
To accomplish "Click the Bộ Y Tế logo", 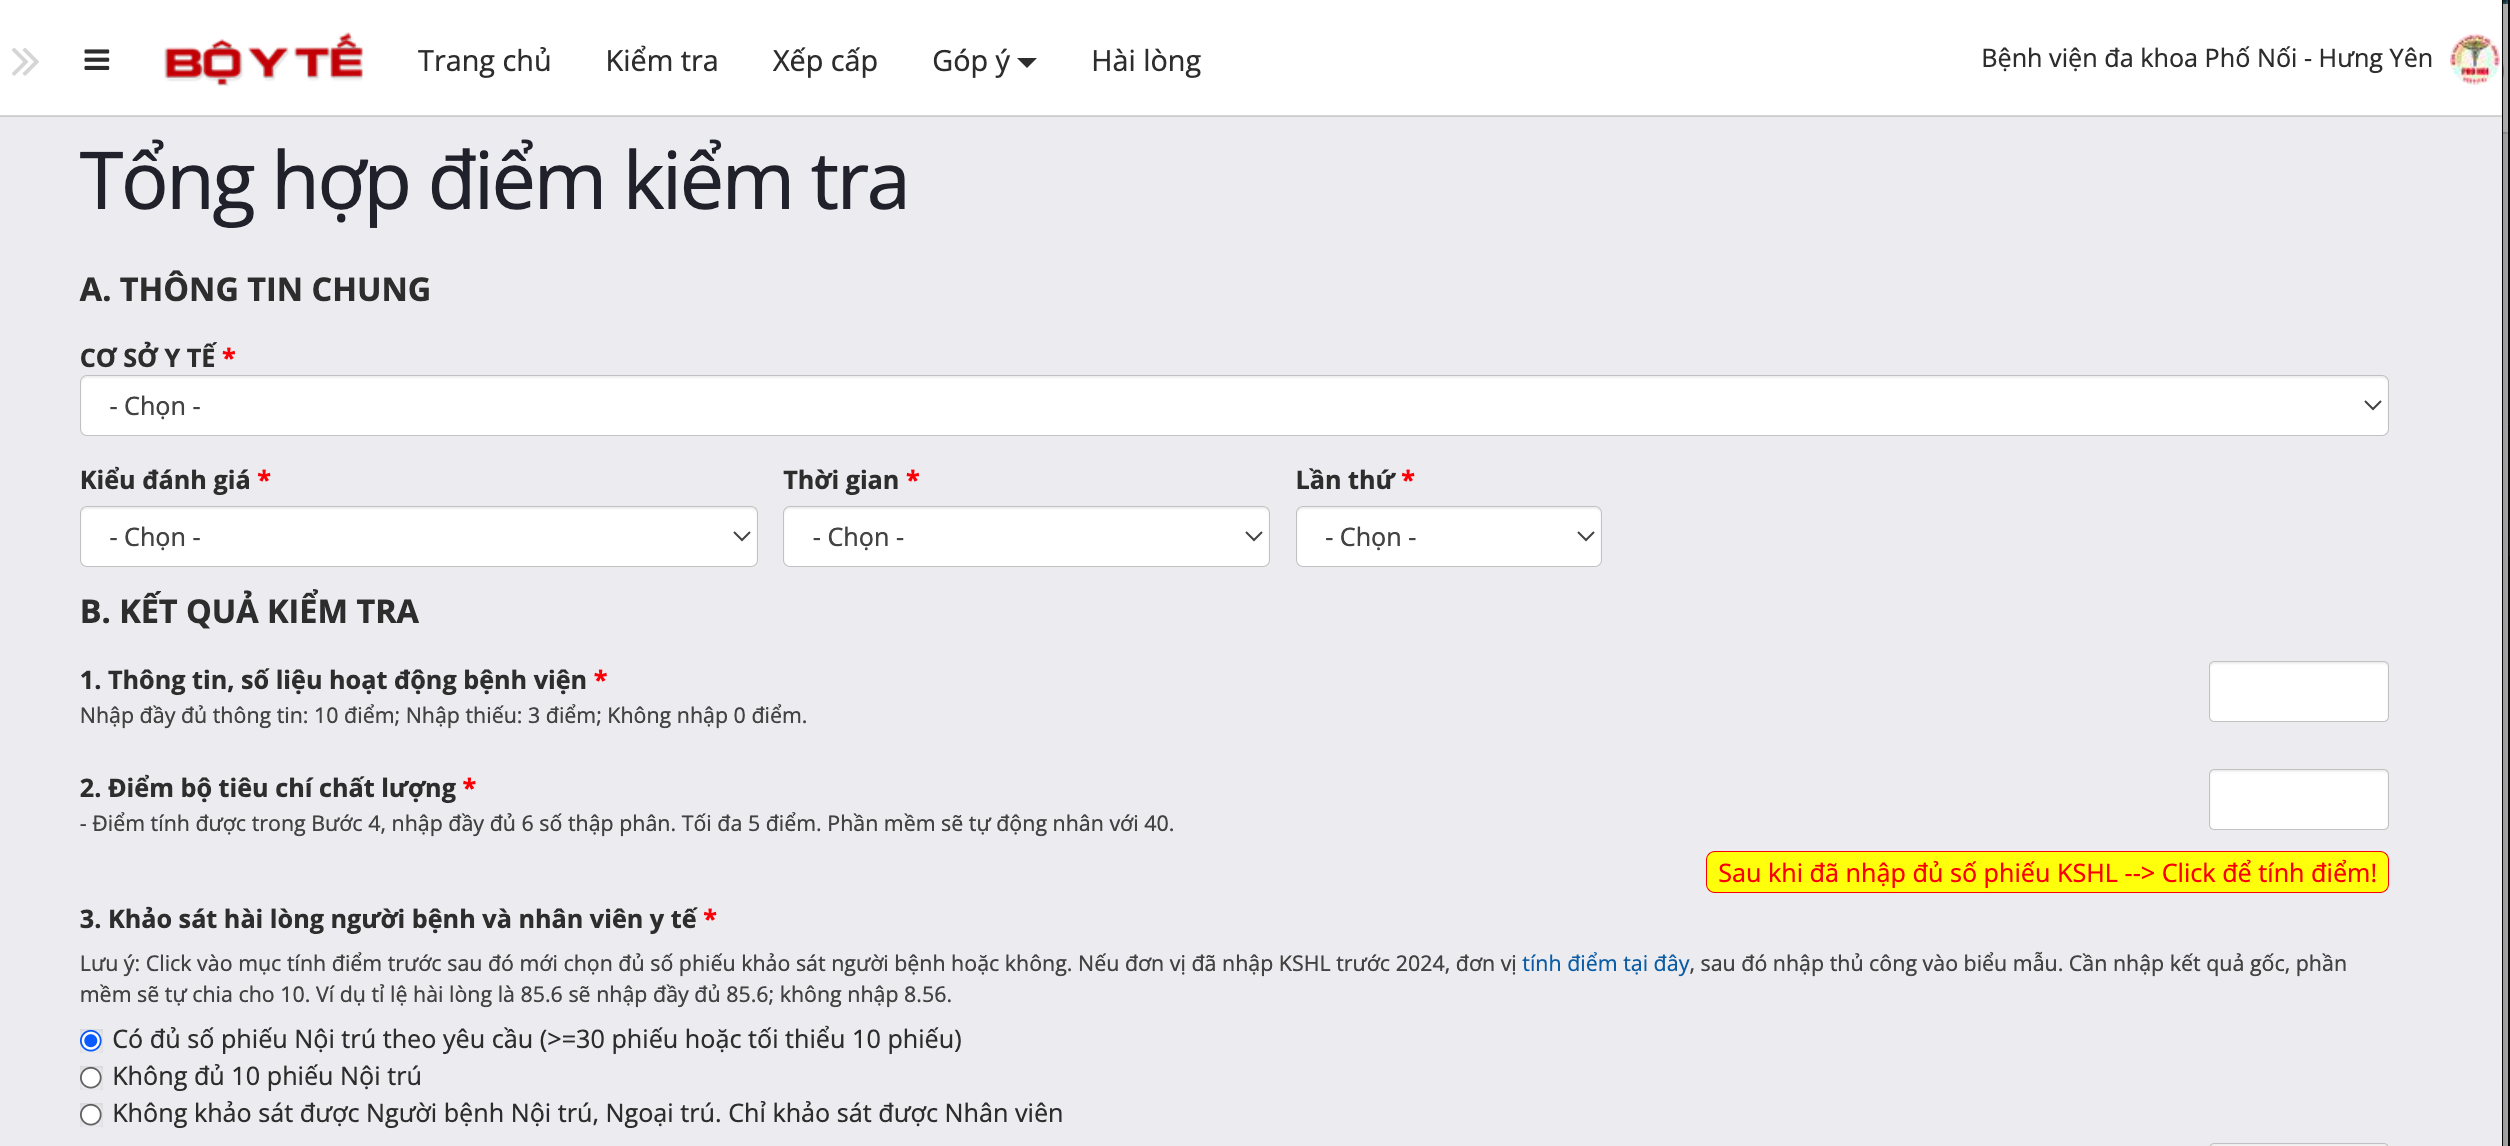I will pyautogui.click(x=264, y=60).
